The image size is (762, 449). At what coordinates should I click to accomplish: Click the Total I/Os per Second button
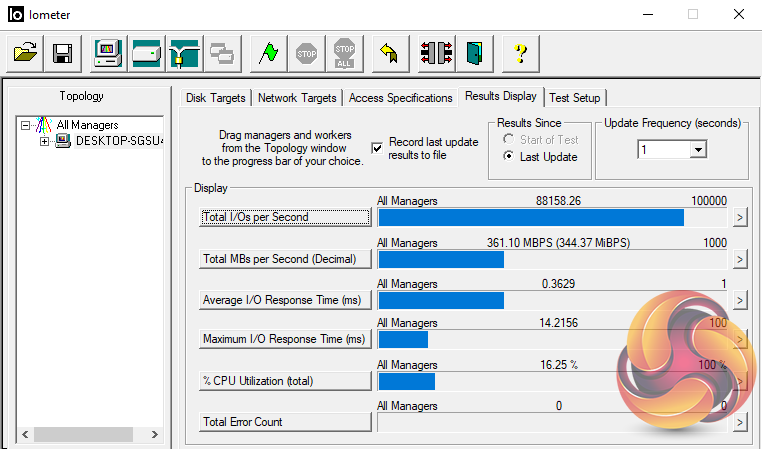pyautogui.click(x=285, y=217)
